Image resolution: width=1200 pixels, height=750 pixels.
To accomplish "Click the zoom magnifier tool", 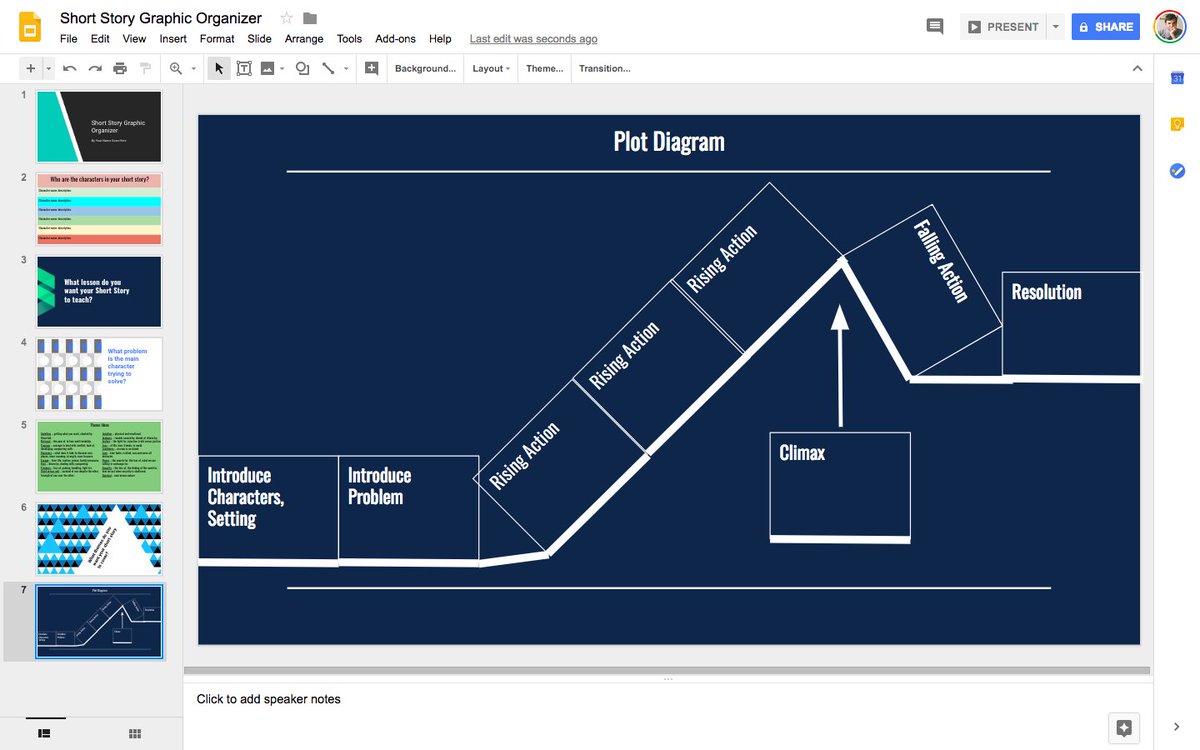I will coord(176,68).
